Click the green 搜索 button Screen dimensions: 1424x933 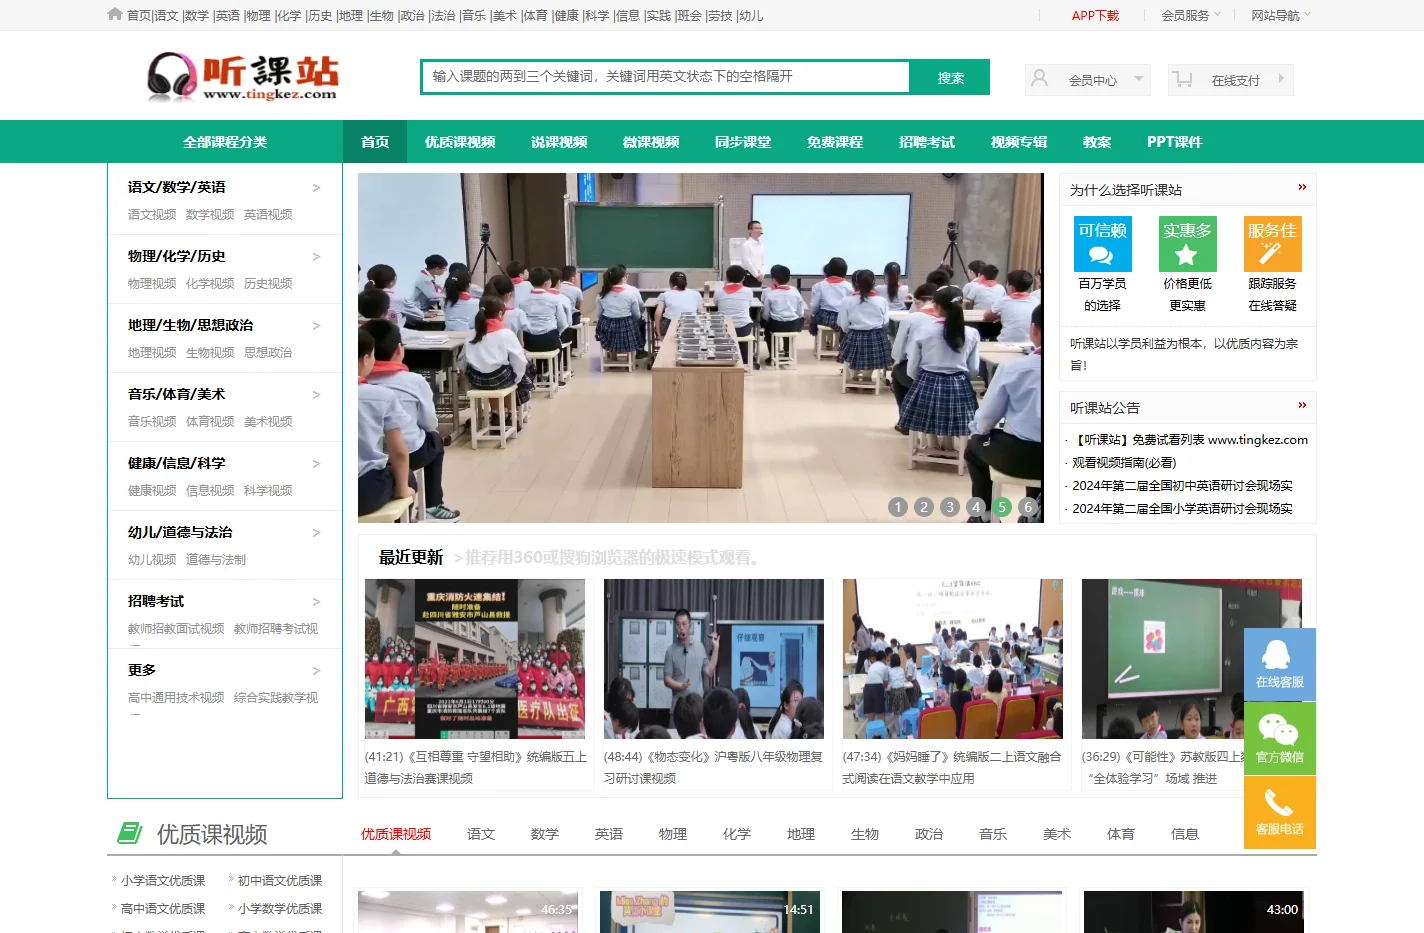(x=950, y=77)
